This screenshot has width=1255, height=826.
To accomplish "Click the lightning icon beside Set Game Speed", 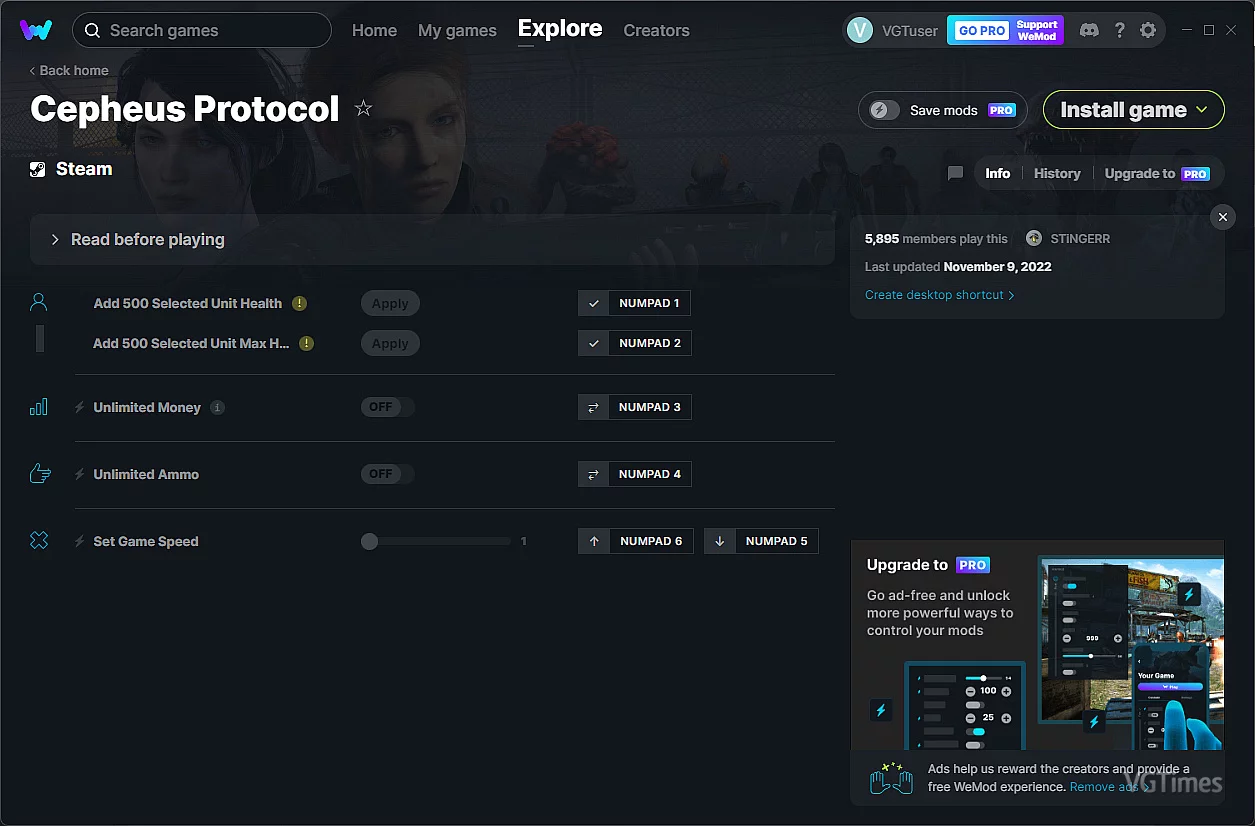I will point(80,541).
